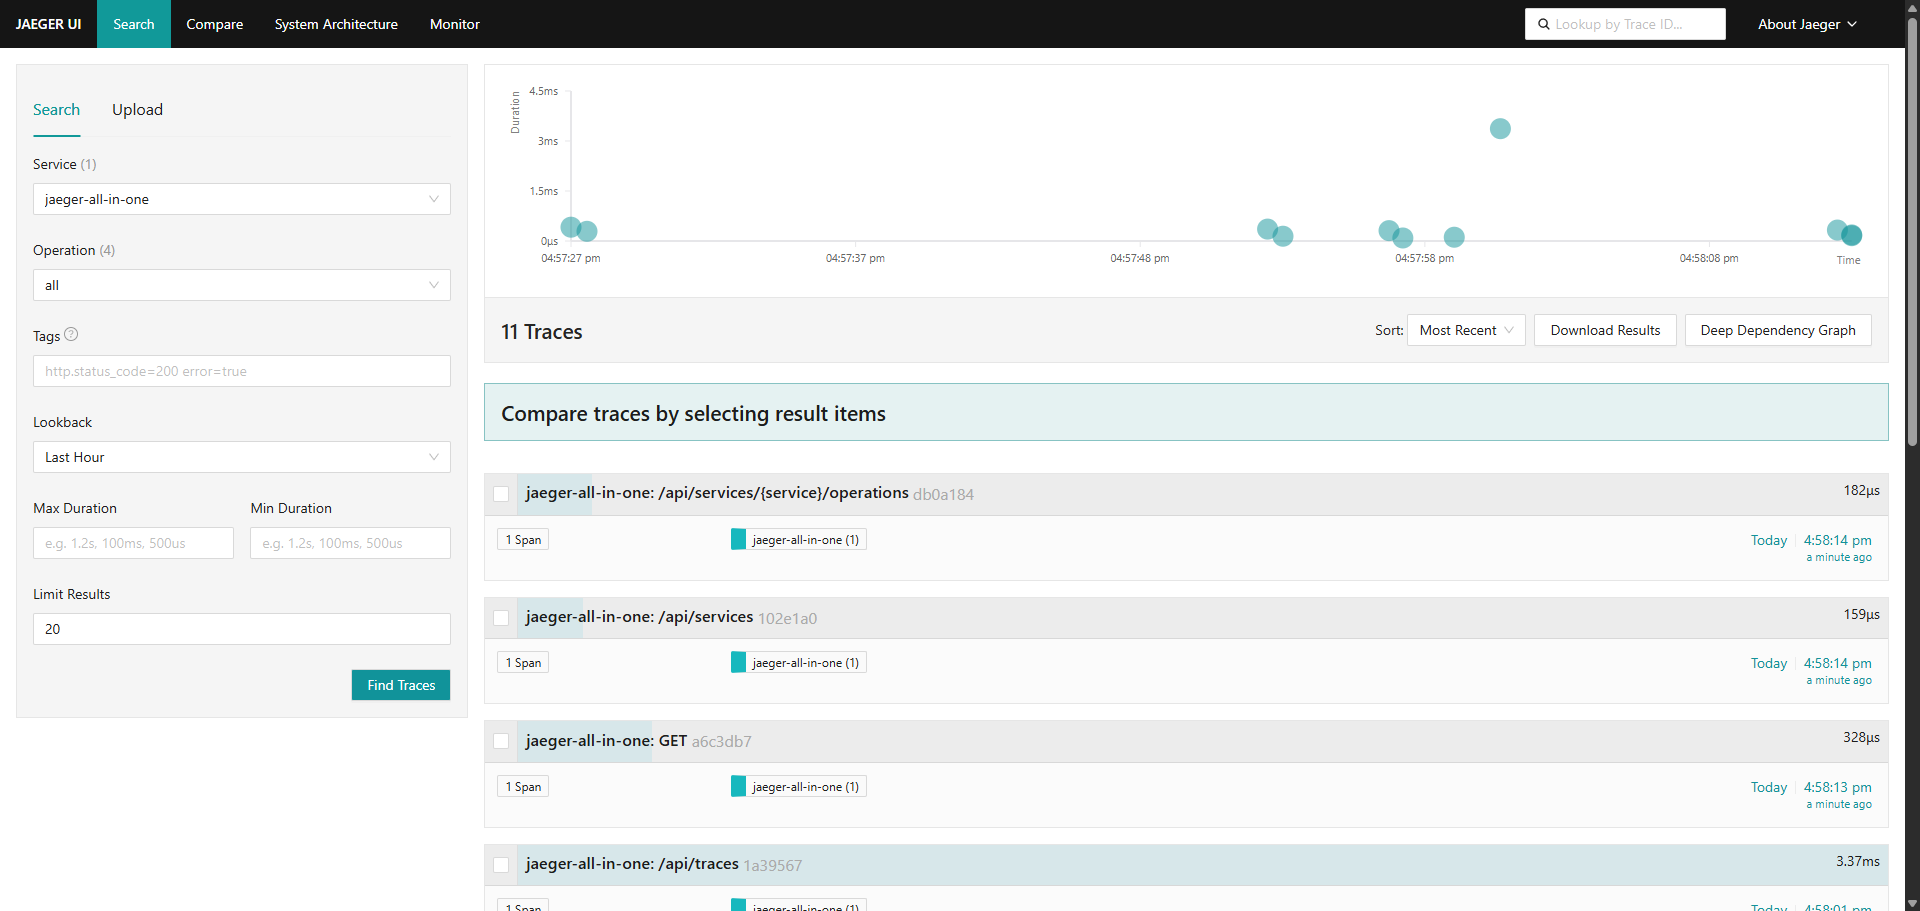
Task: Click the jaeger-all-in-one (1) tag in 102e1a0 trace
Action: 798,663
